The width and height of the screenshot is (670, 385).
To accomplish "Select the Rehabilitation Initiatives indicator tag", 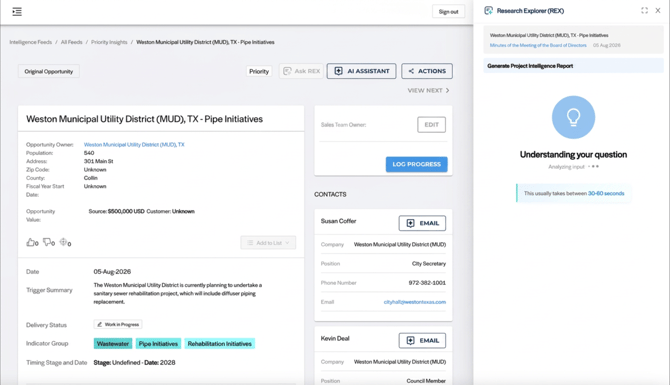I will pyautogui.click(x=220, y=344).
